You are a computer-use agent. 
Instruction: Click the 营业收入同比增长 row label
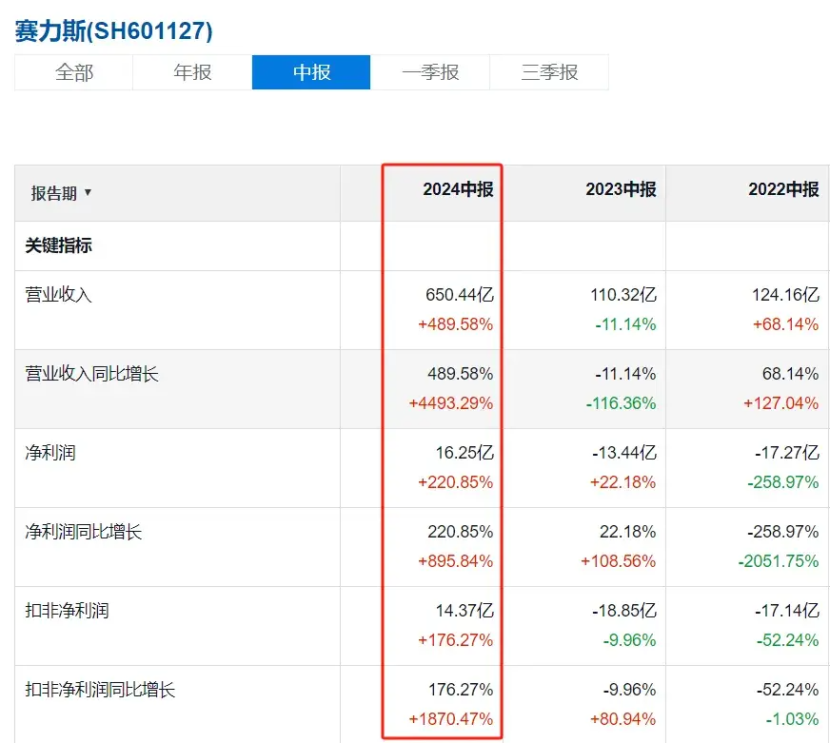pos(92,374)
